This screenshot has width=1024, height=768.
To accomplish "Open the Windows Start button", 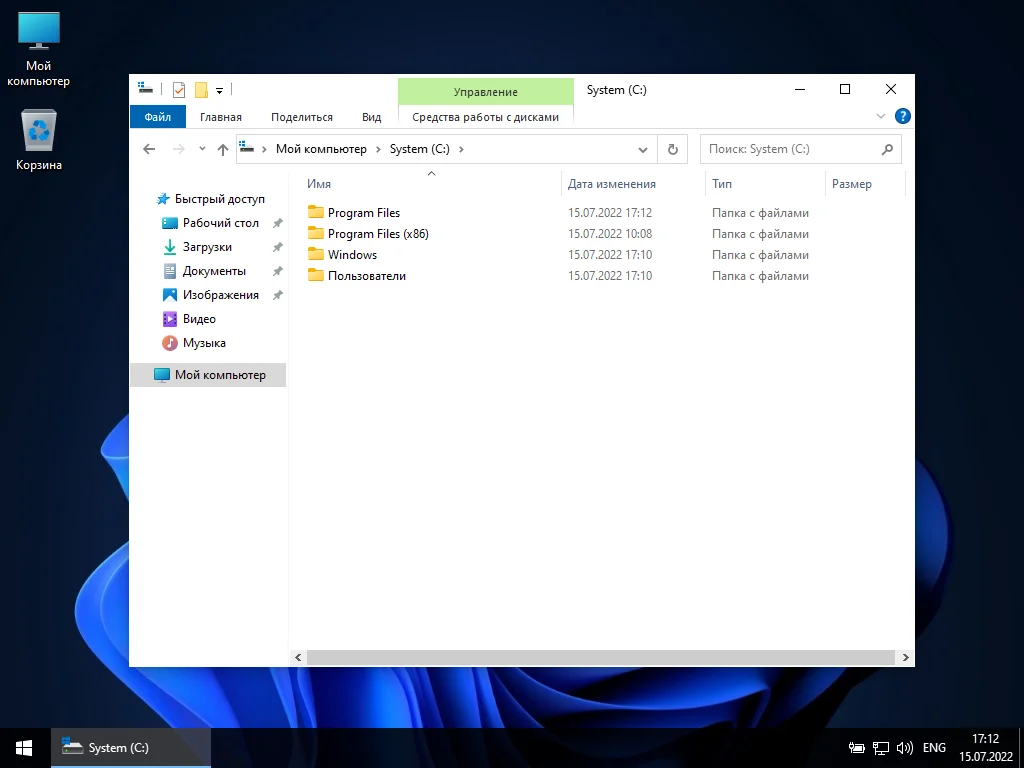I will coord(24,747).
